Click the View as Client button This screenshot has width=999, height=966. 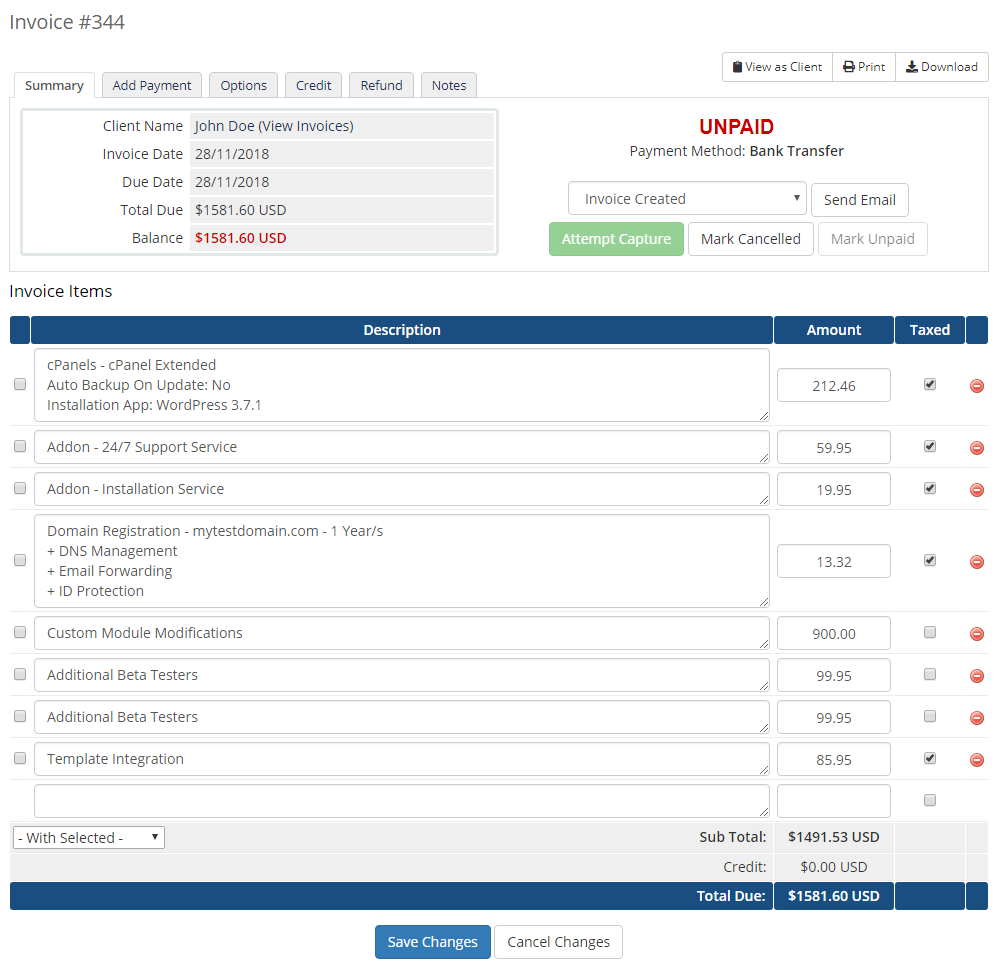click(x=777, y=67)
